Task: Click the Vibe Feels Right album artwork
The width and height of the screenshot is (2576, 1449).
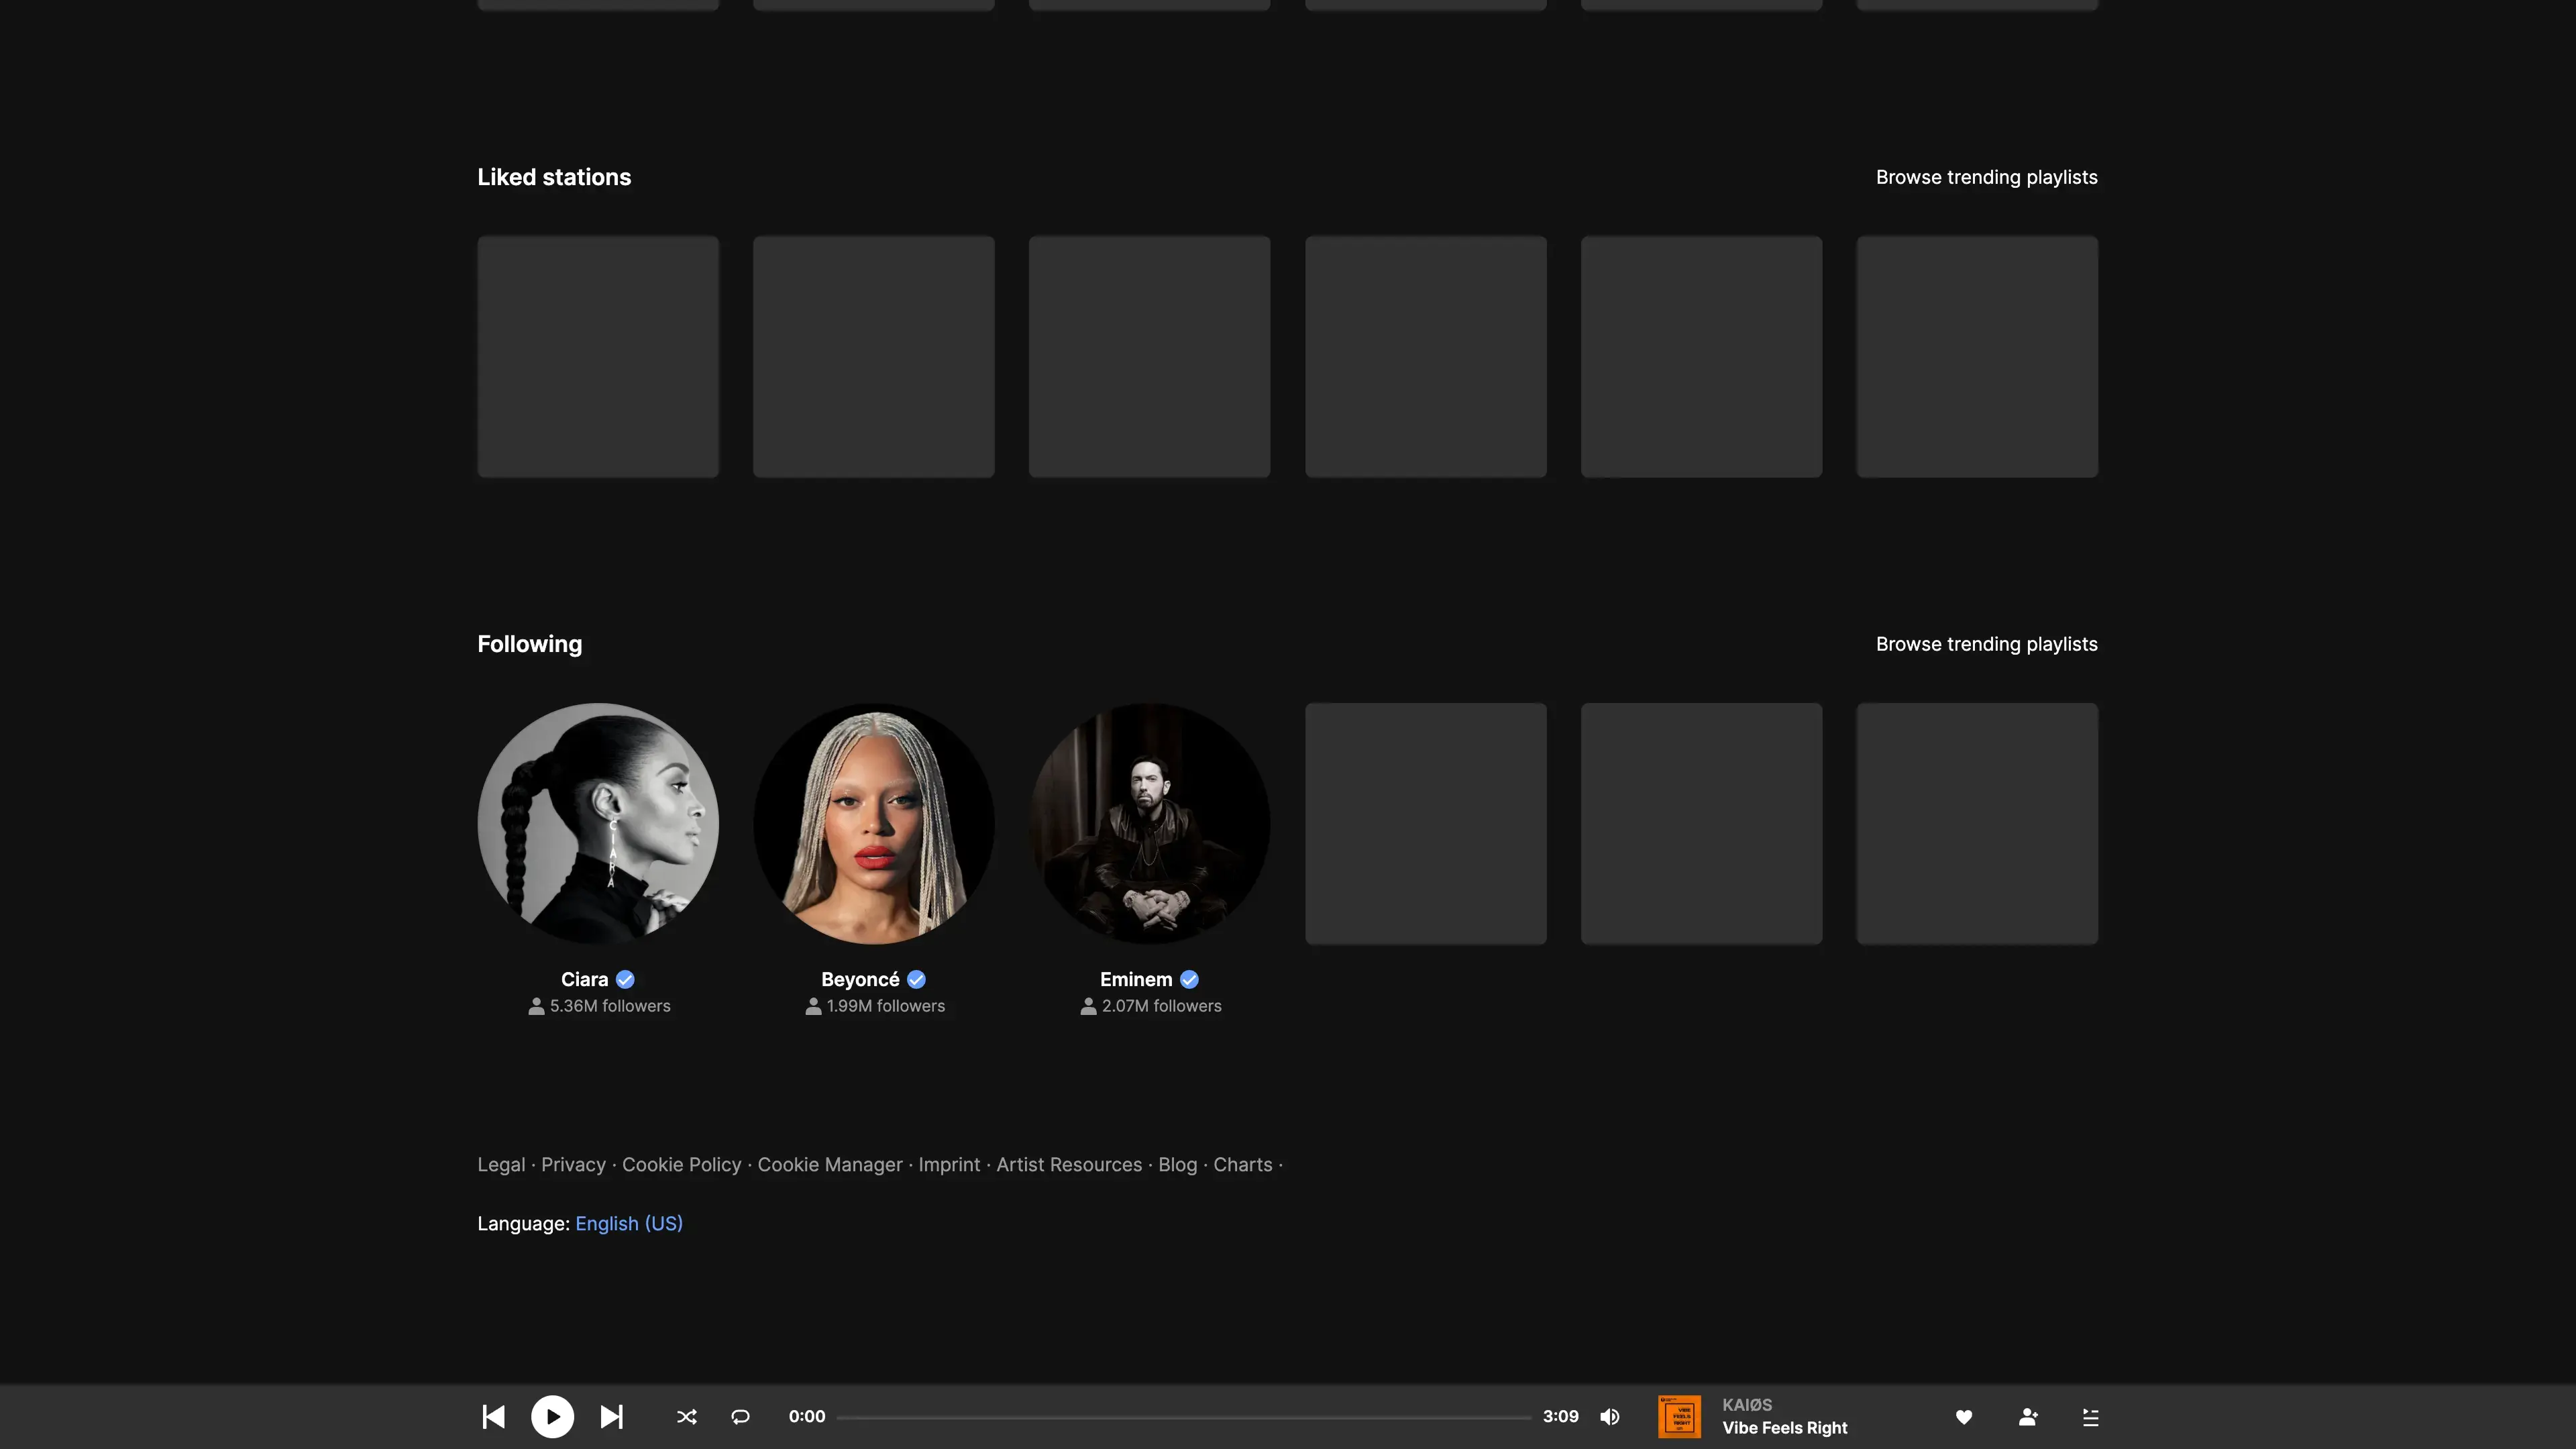Action: (x=1679, y=1416)
